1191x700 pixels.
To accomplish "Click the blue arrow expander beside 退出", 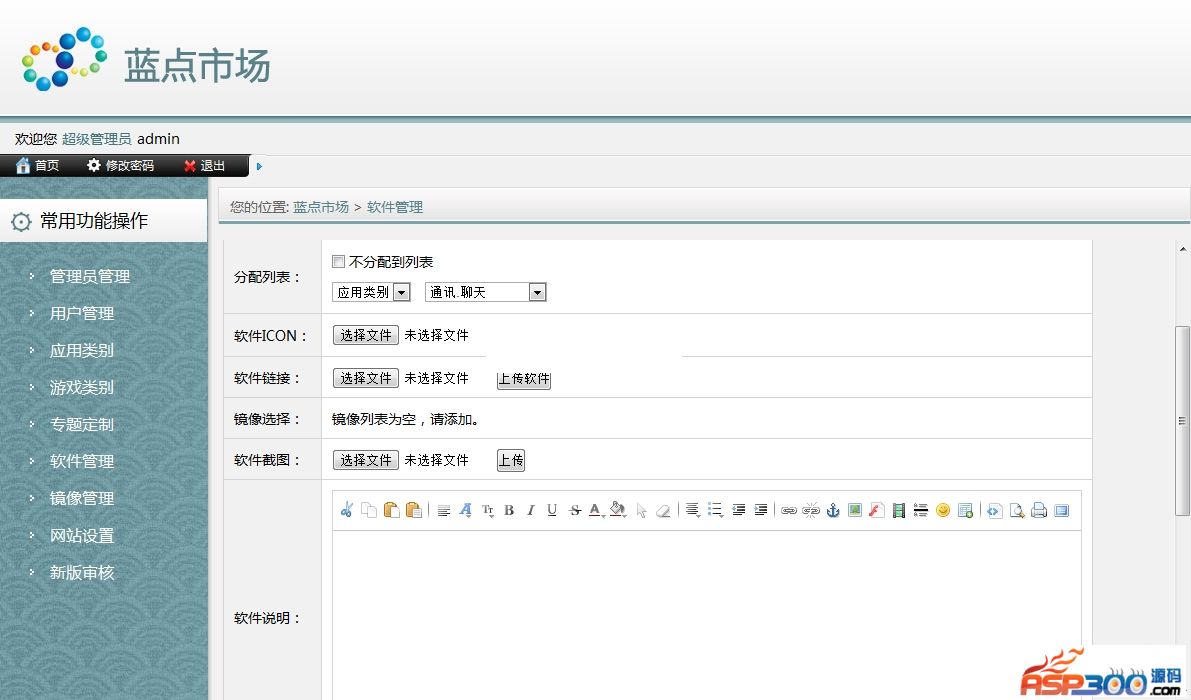I will (x=259, y=166).
